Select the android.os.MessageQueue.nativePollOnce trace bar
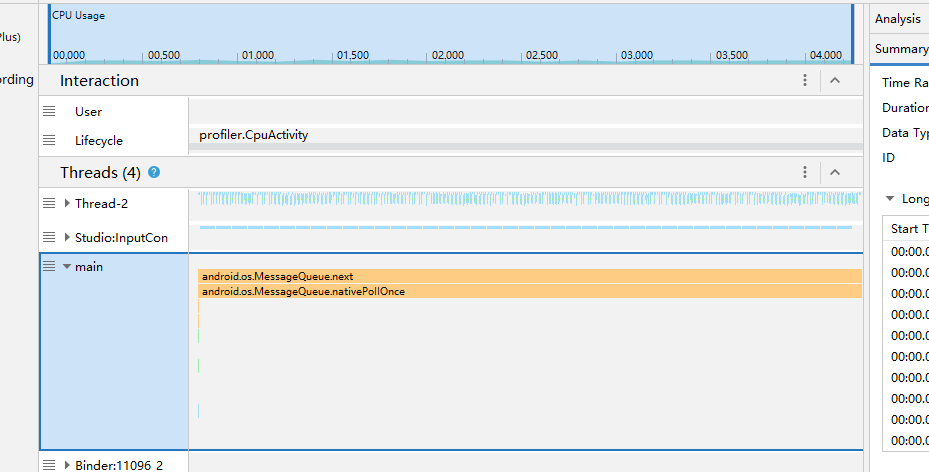929x472 pixels. 530,291
